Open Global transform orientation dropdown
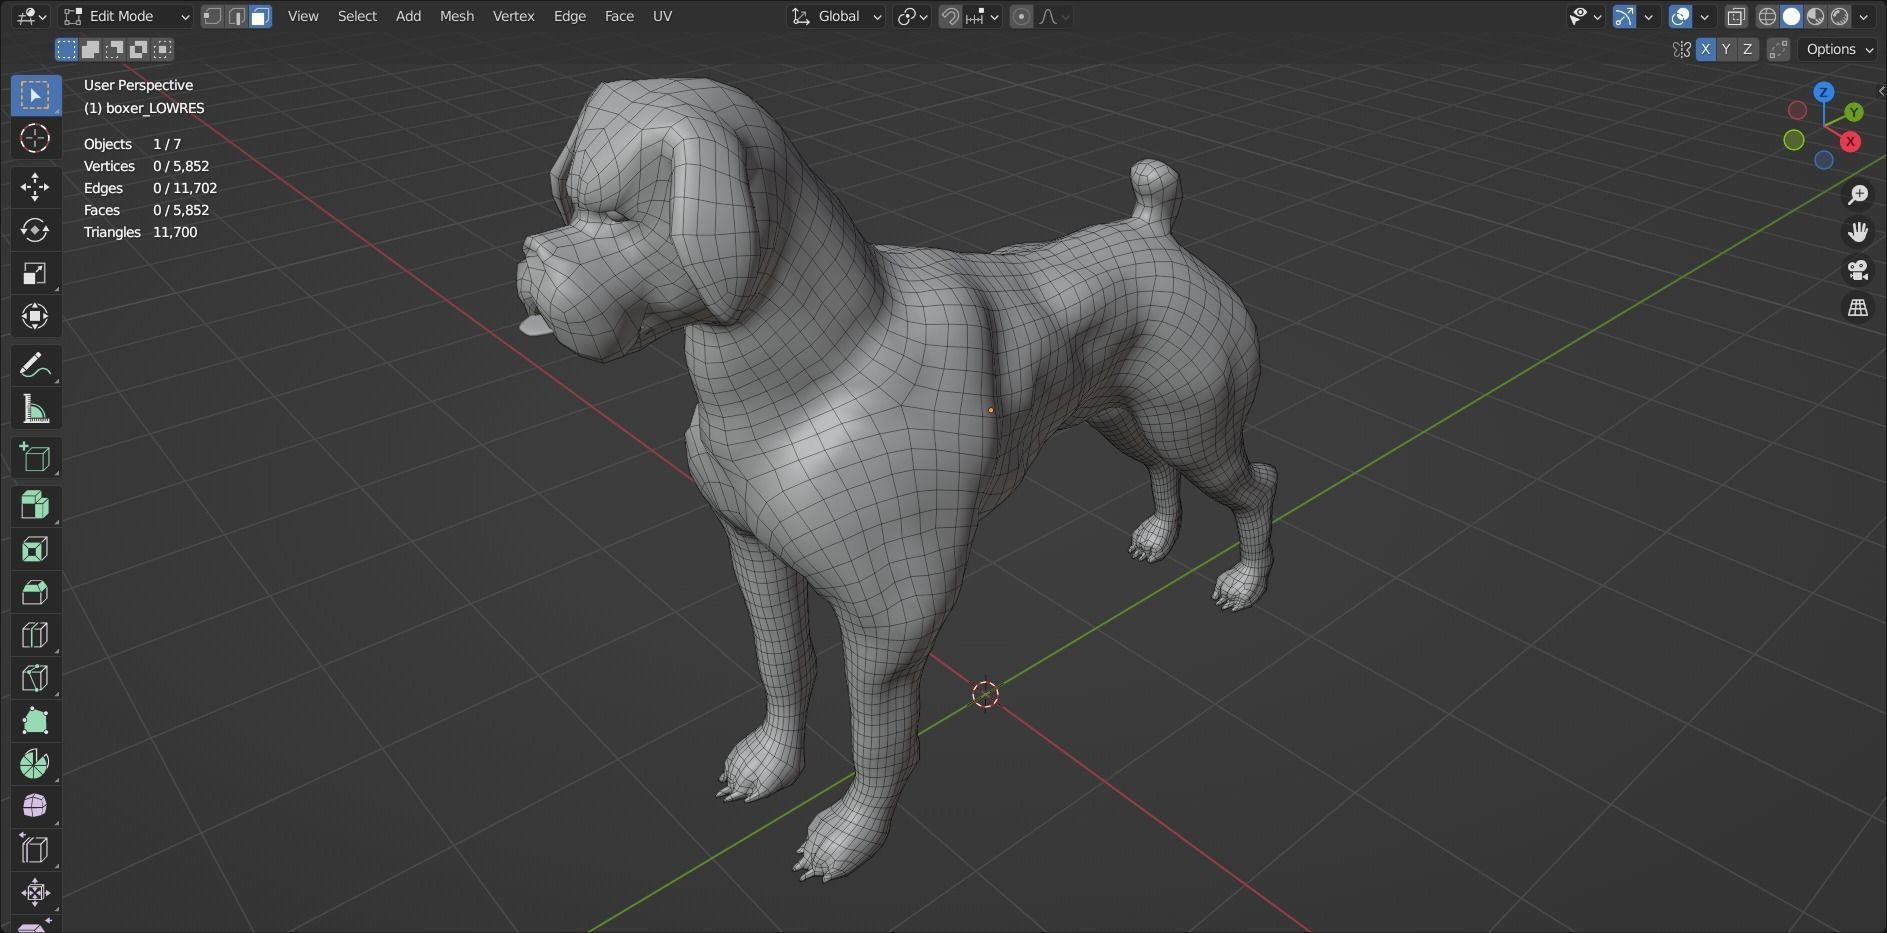 (x=837, y=16)
